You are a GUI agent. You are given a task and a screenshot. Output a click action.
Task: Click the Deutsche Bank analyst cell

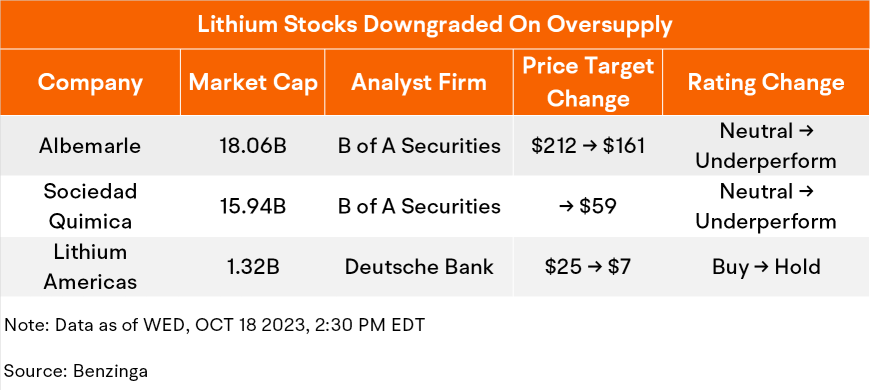coord(419,267)
